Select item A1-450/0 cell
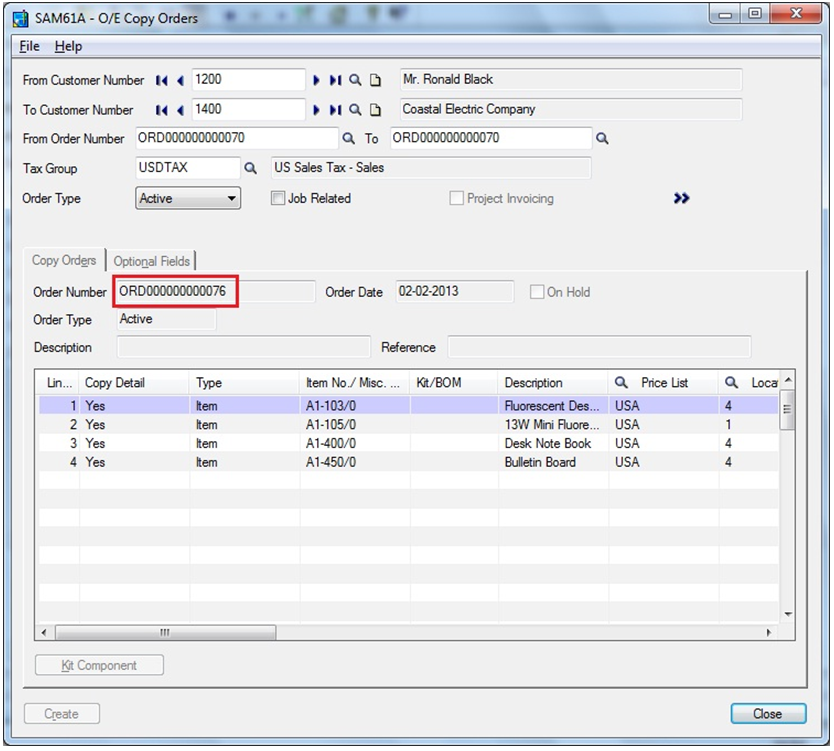 click(354, 462)
